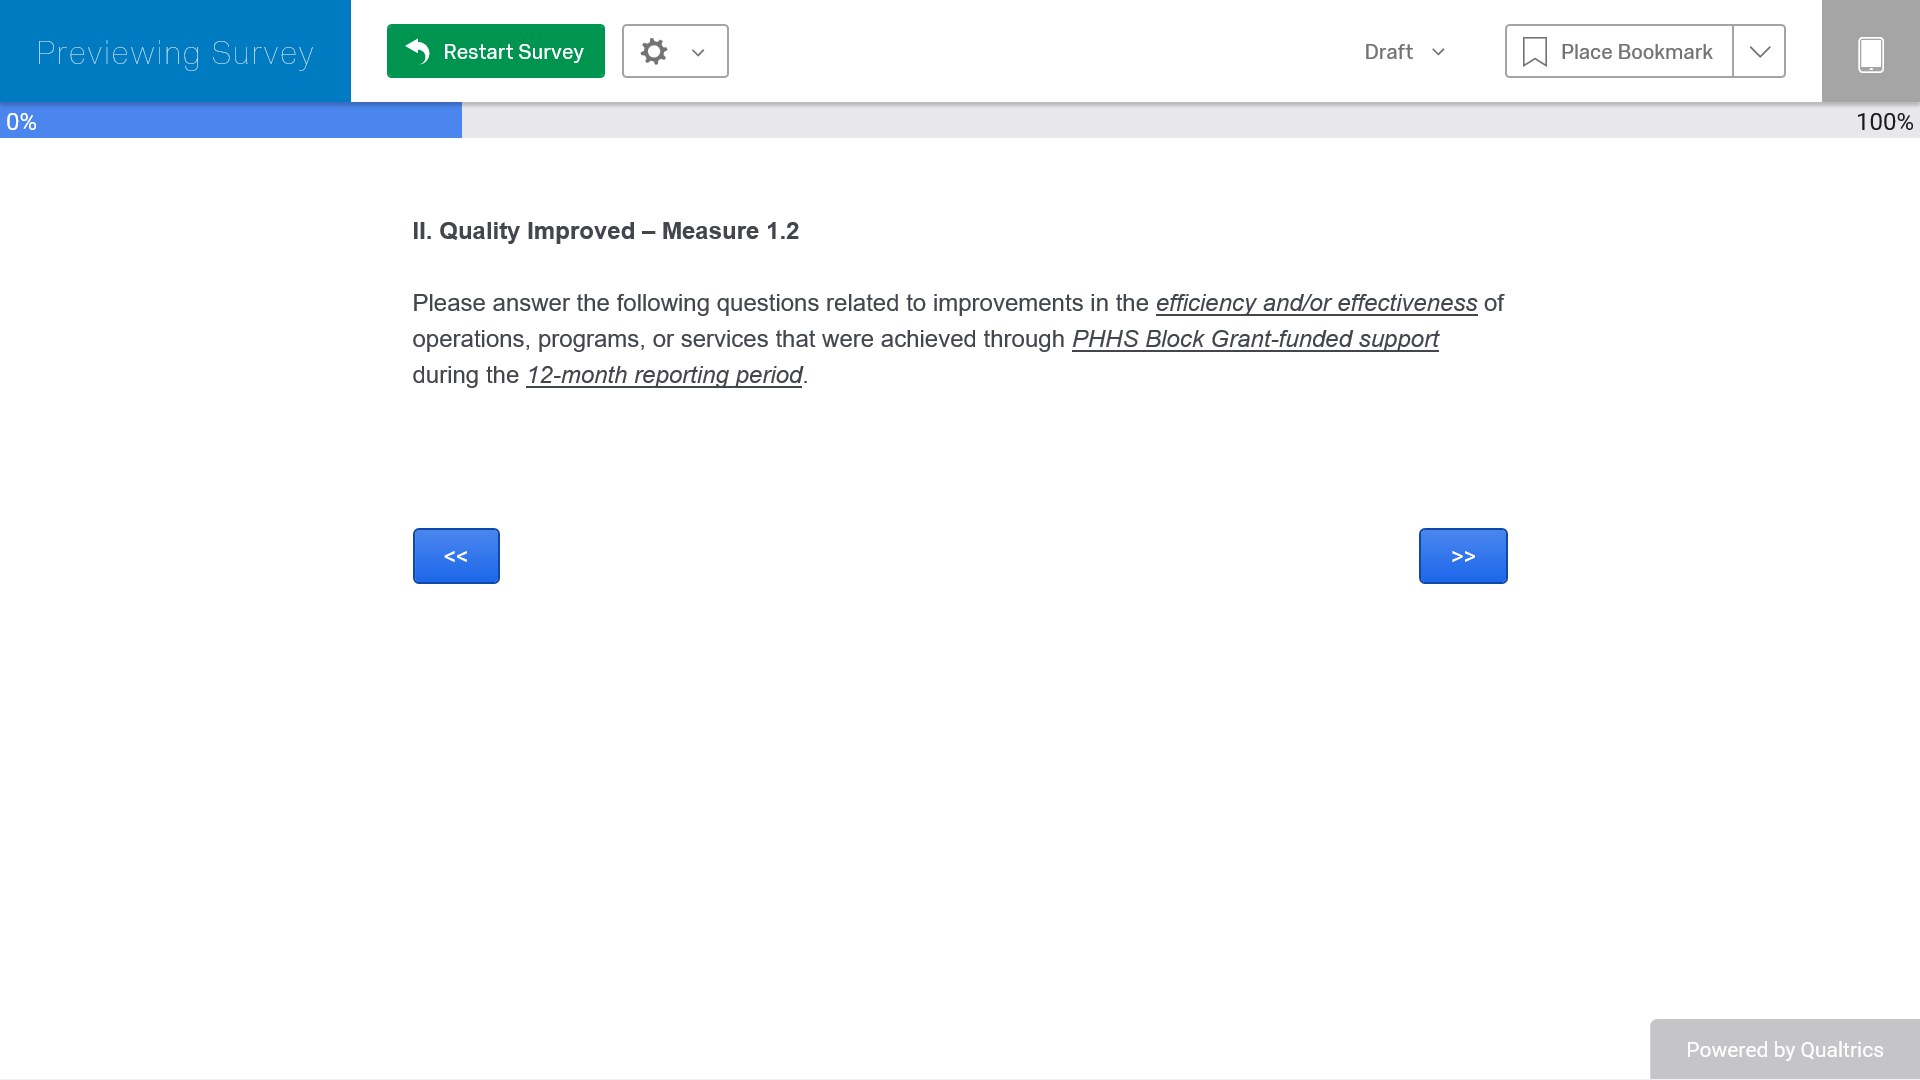1920x1080 pixels.
Task: Click the Restart Survey arrow icon
Action: (418, 51)
